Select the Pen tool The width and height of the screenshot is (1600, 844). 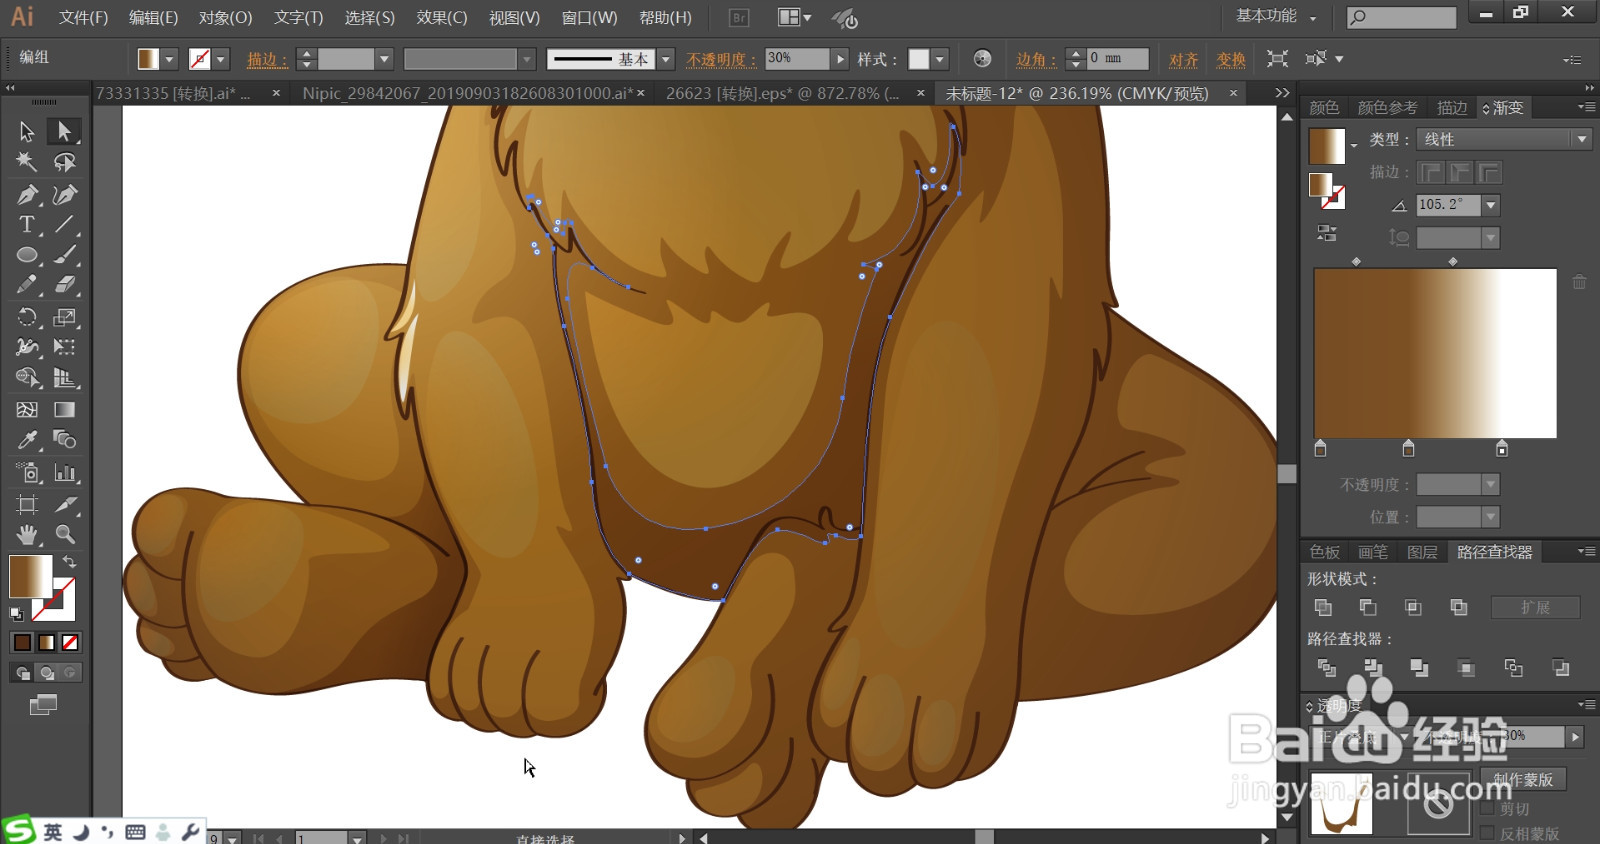[27, 194]
